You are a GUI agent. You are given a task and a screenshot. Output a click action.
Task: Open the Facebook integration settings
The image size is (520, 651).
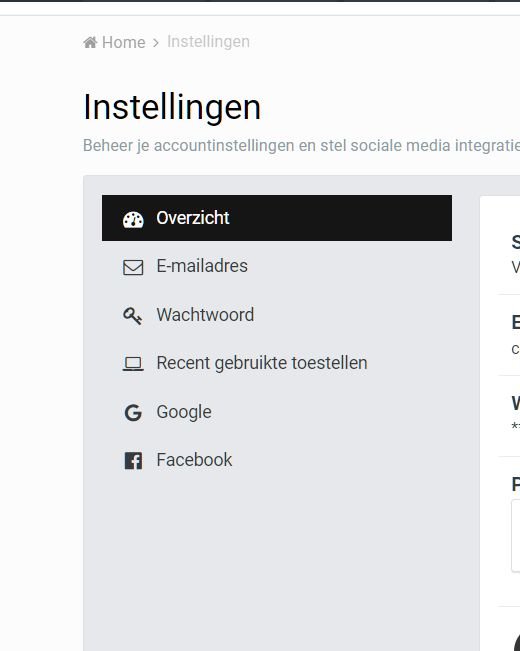coord(277,460)
